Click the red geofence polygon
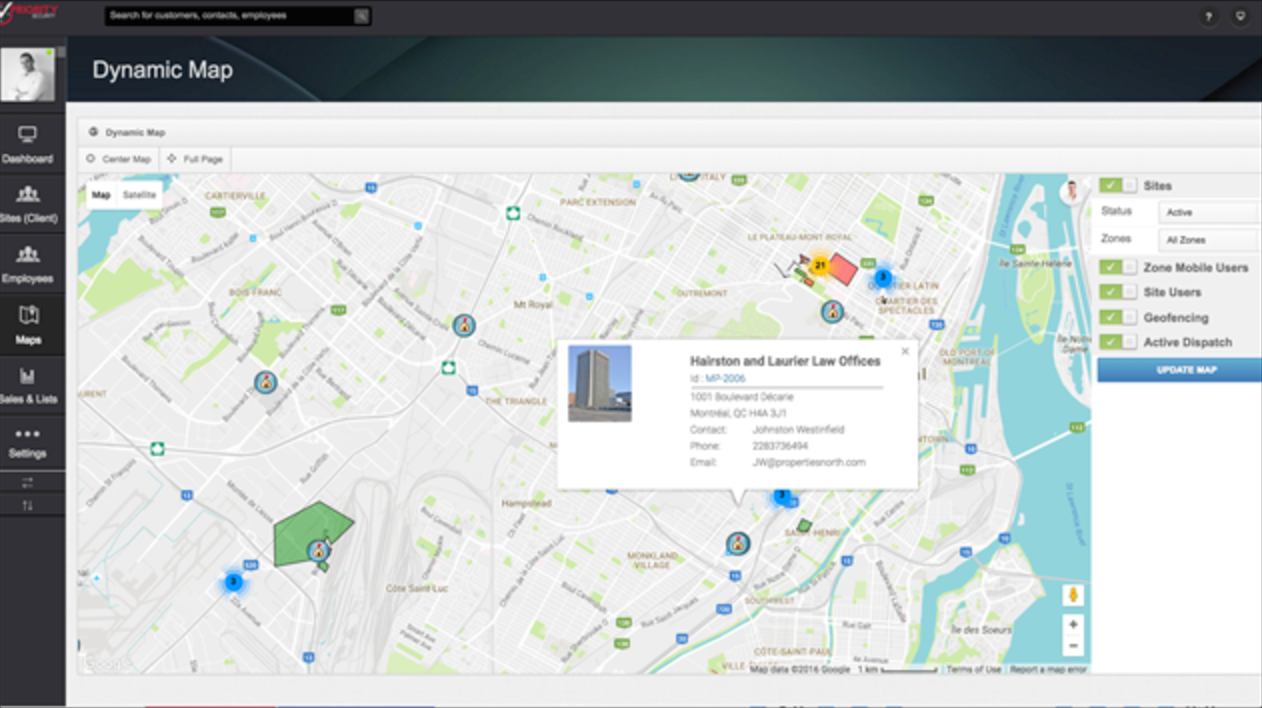Image resolution: width=1262 pixels, height=708 pixels. point(842,270)
